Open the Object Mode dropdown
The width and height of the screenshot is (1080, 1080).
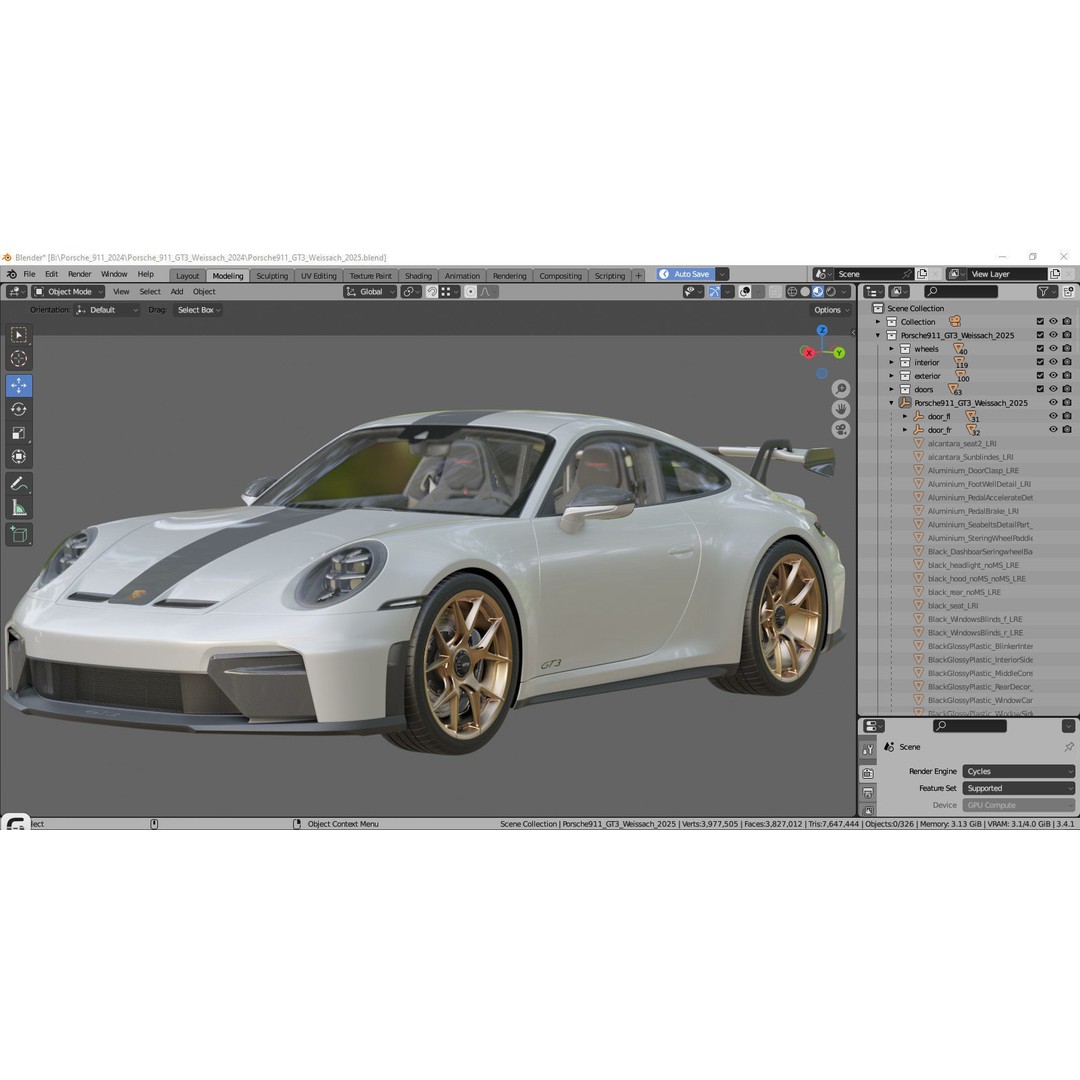68,292
